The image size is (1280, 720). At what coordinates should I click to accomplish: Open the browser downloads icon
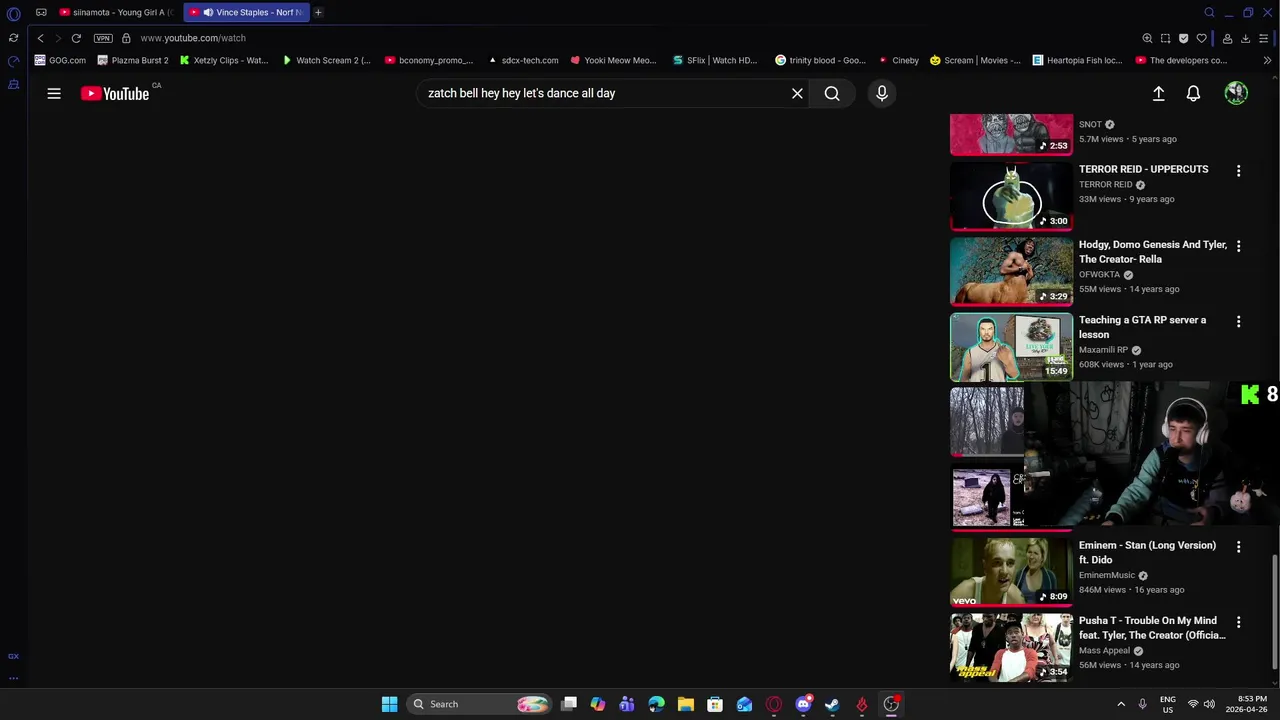[x=1245, y=38]
